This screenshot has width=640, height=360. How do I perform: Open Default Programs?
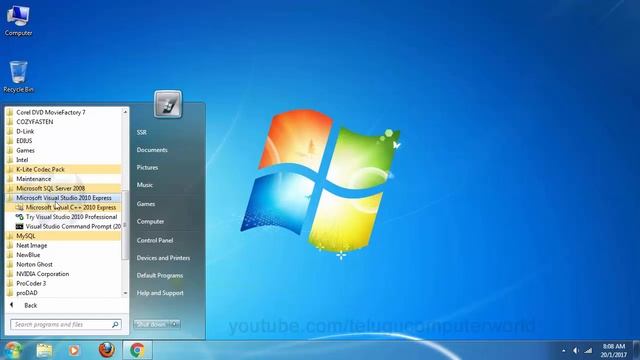160,276
